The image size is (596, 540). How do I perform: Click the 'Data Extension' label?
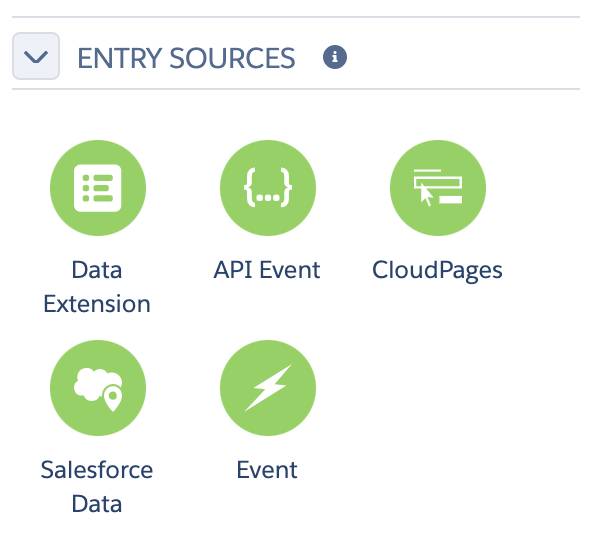(97, 287)
